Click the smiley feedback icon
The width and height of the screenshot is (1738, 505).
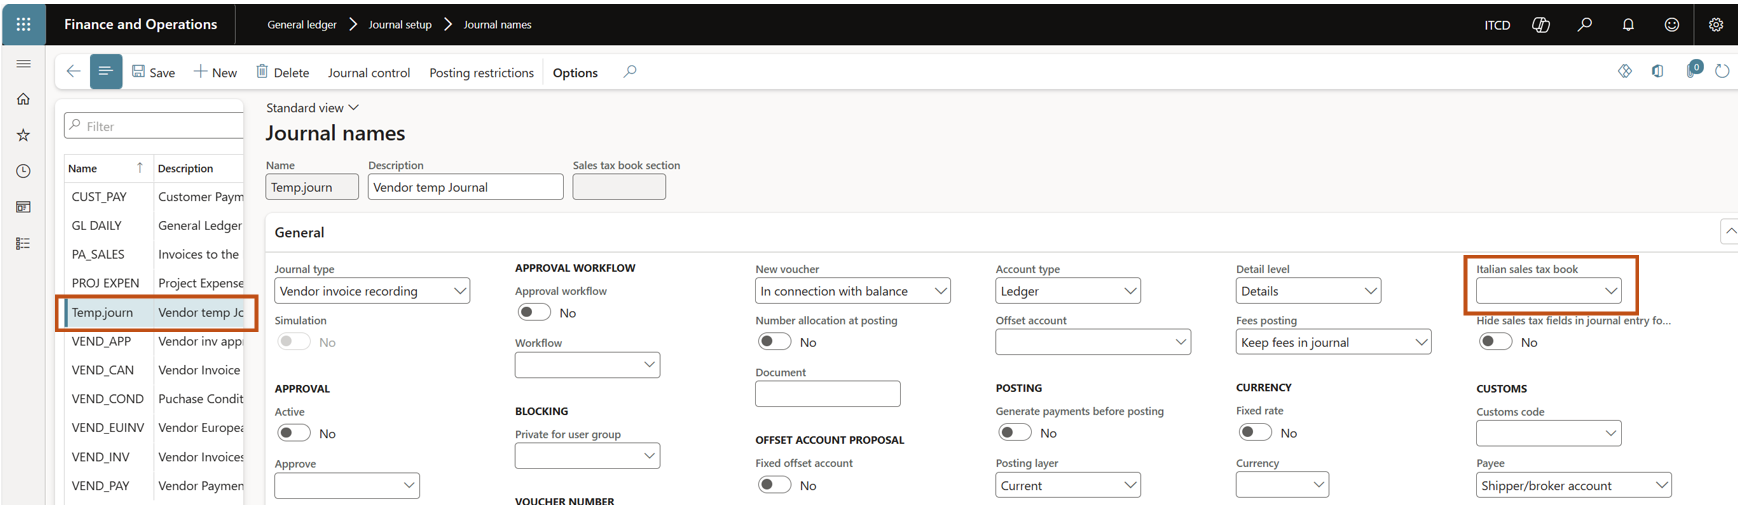pyautogui.click(x=1671, y=25)
